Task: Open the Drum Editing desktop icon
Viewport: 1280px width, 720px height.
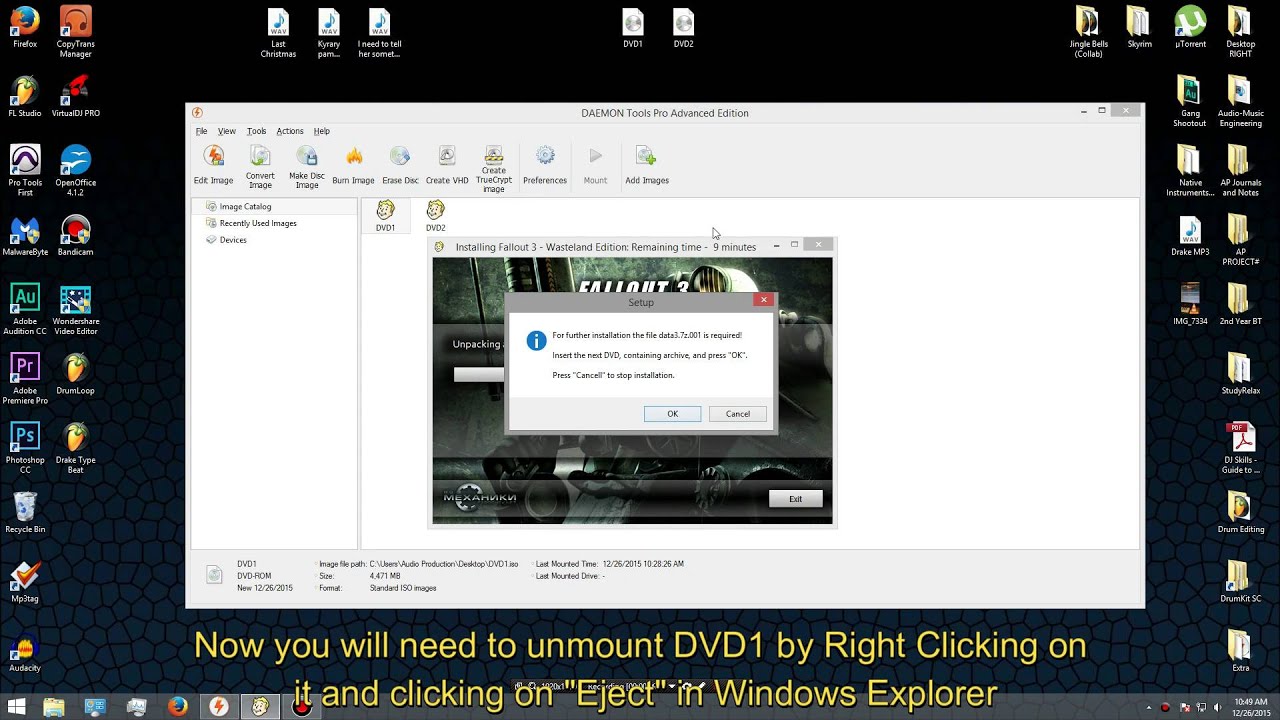Action: (x=1241, y=512)
